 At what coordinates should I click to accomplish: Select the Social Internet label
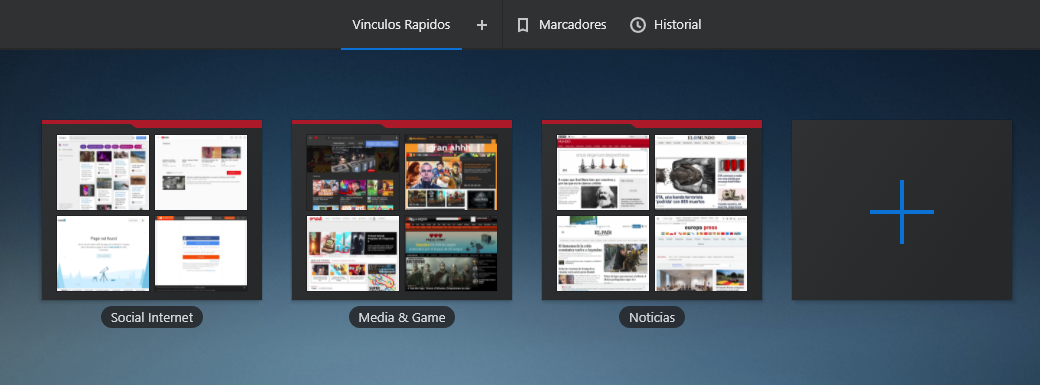[152, 317]
